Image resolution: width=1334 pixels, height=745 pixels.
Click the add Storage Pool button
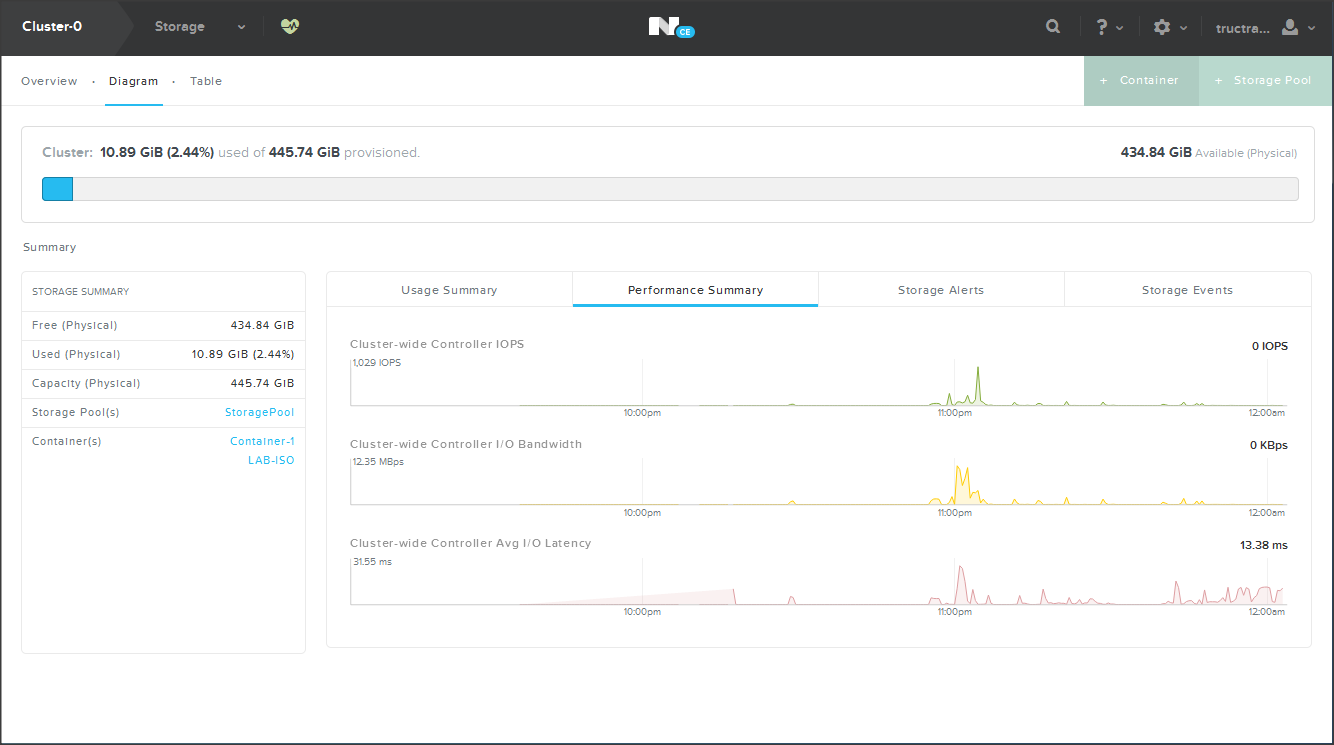1264,80
